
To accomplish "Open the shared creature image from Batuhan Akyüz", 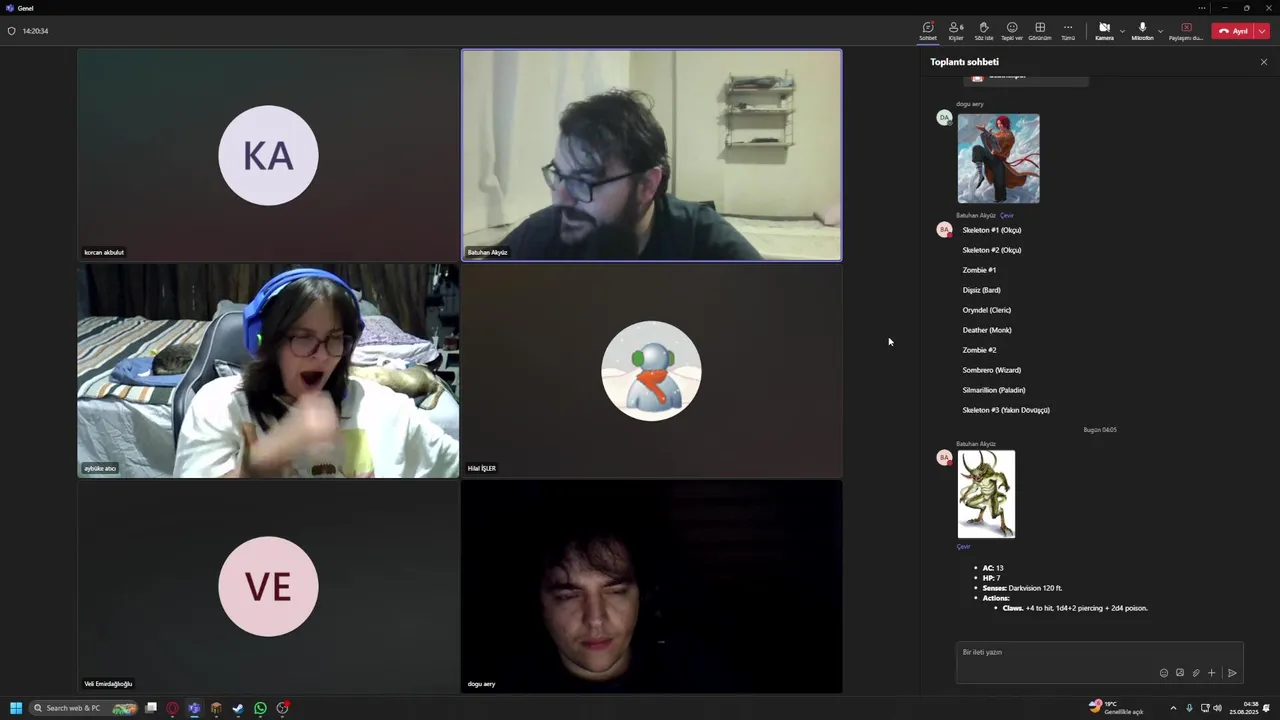I will click(x=986, y=494).
